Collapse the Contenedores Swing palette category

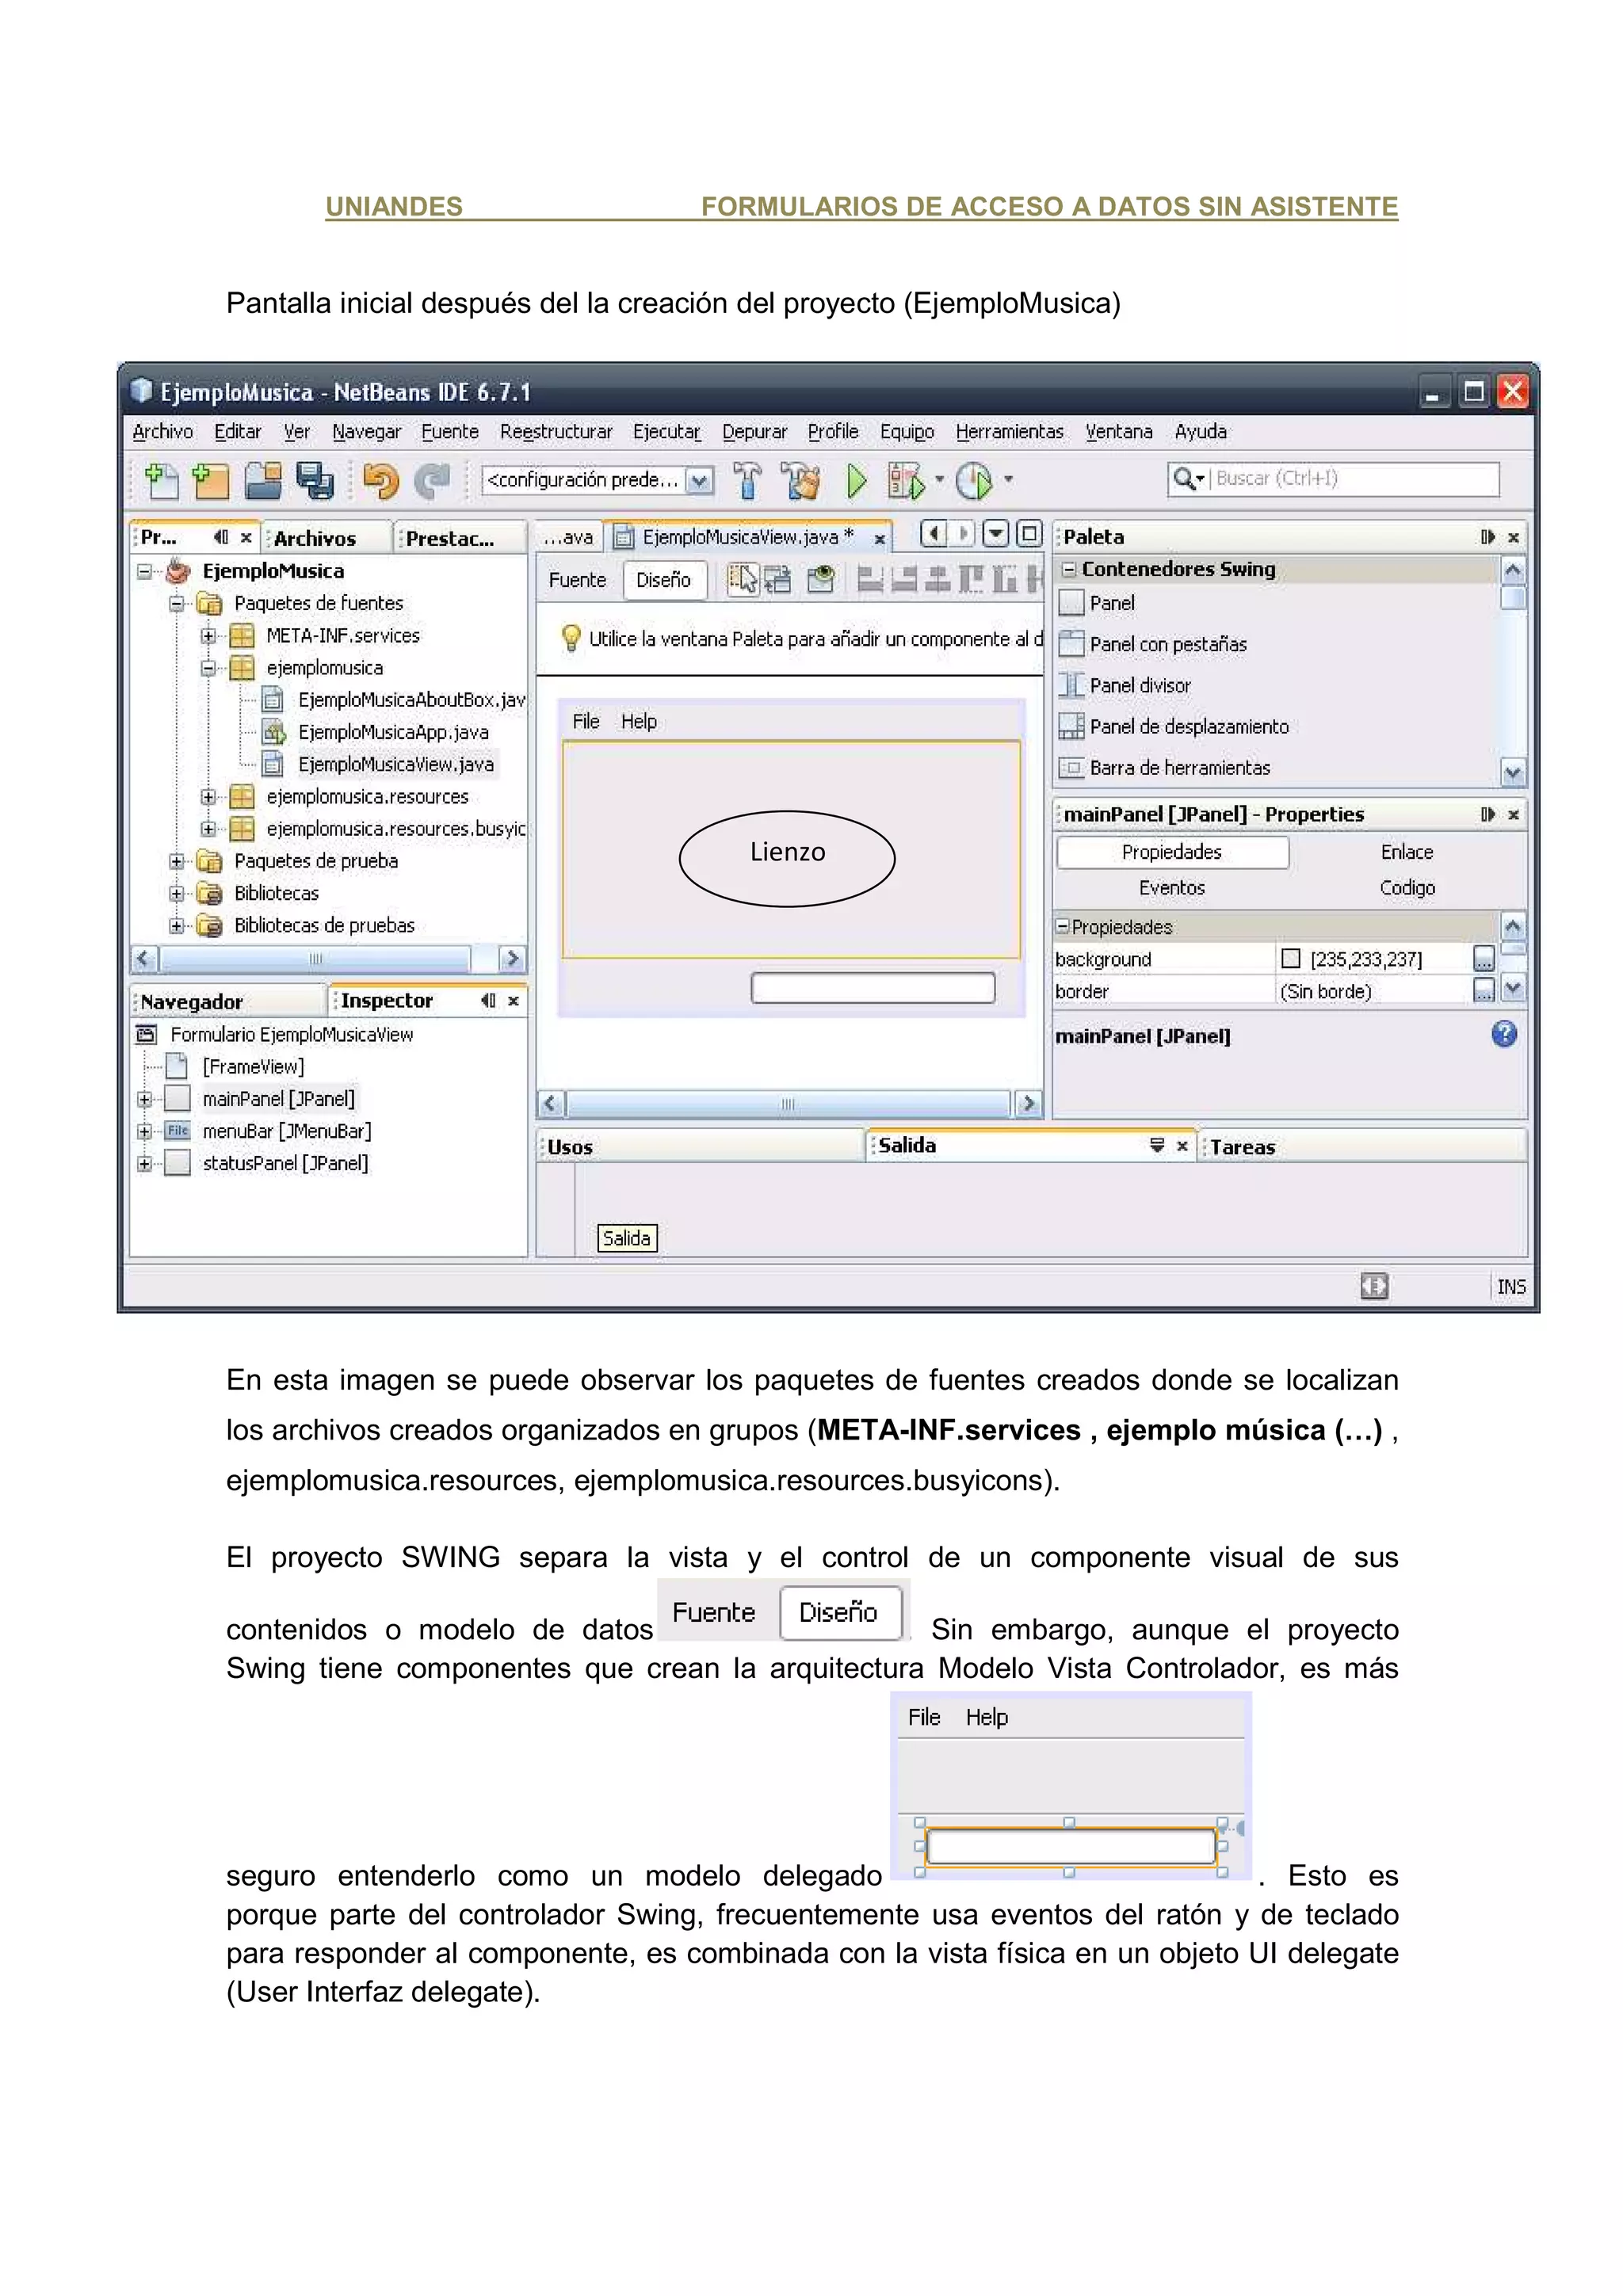pyautogui.click(x=1069, y=569)
